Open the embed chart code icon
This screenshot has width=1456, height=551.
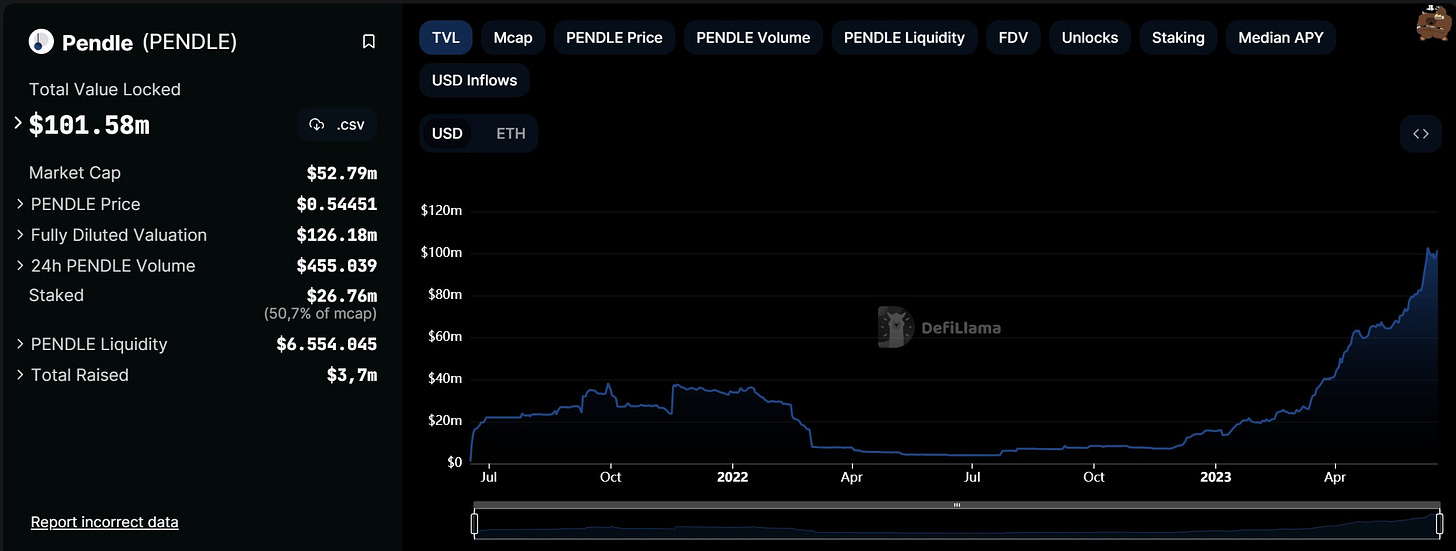pos(1421,133)
